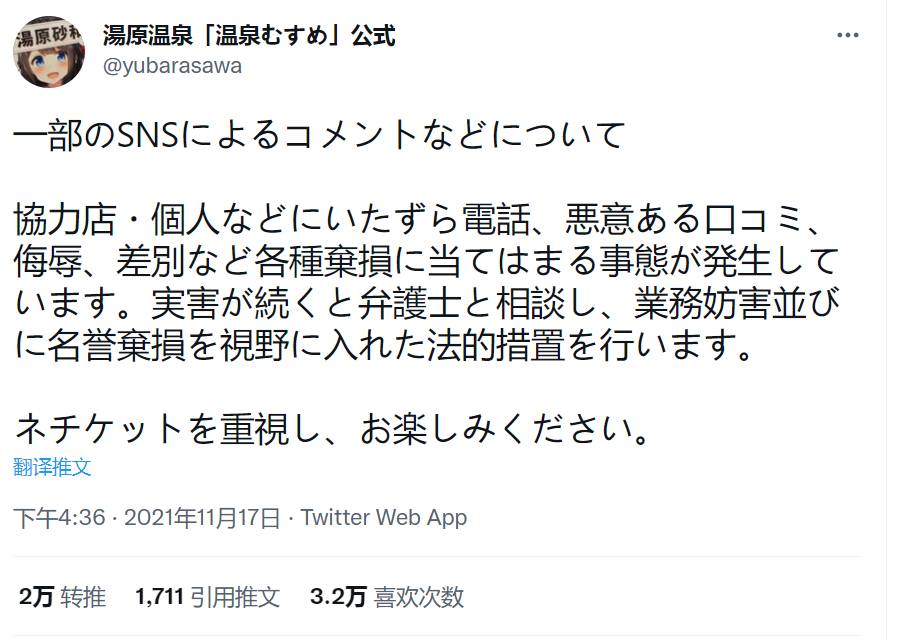Click the line starting with 侮辱、差別
The height and width of the screenshot is (640, 912).
point(420,260)
